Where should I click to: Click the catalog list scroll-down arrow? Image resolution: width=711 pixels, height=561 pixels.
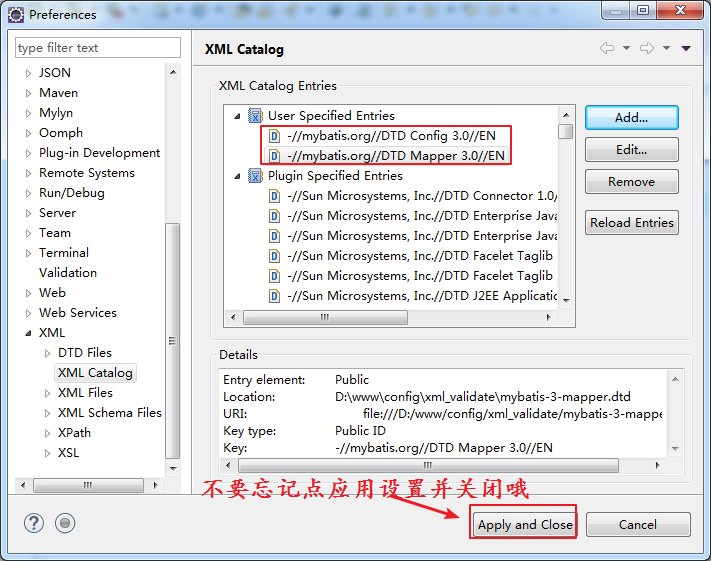pyautogui.click(x=566, y=301)
